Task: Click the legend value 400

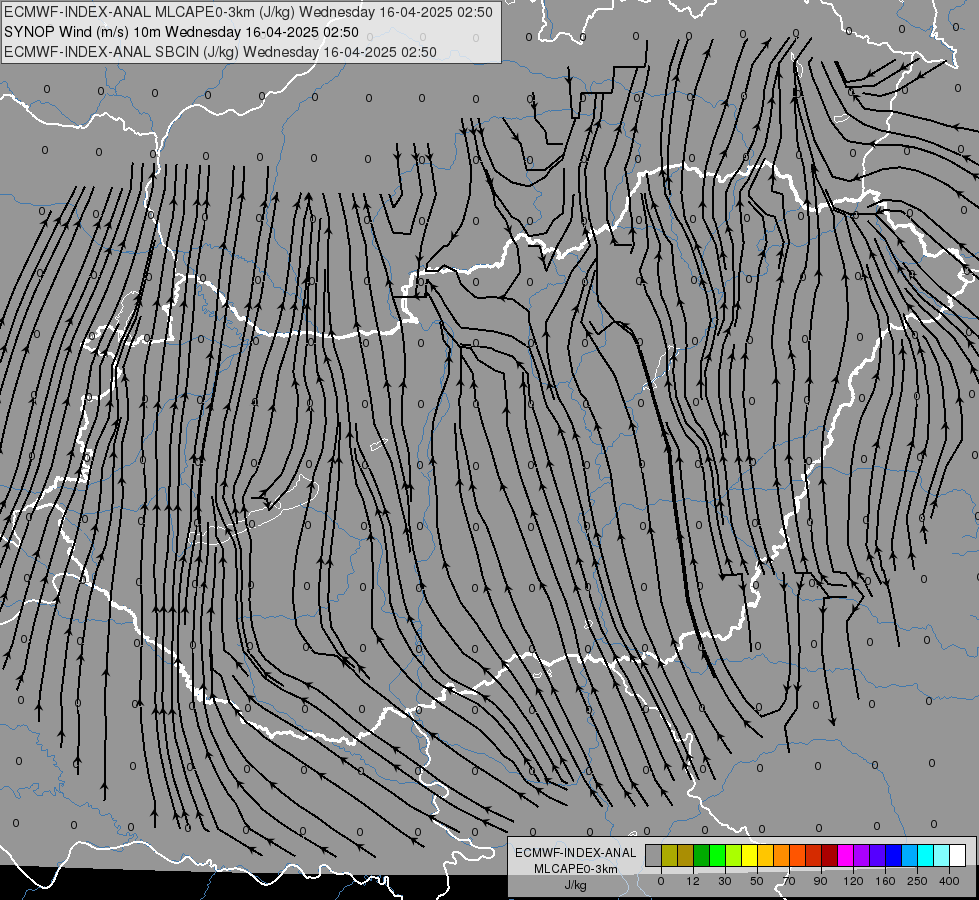Action: 949,881
